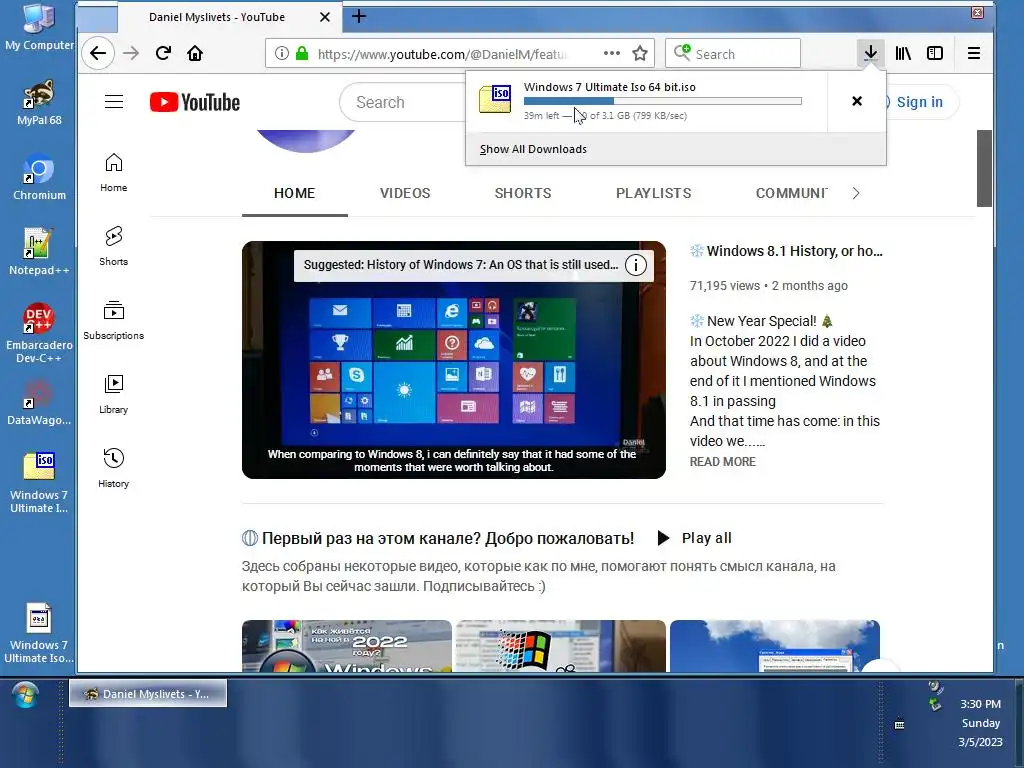This screenshot has height=768, width=1024.
Task: Go back with the browser back arrow
Action: coord(98,54)
